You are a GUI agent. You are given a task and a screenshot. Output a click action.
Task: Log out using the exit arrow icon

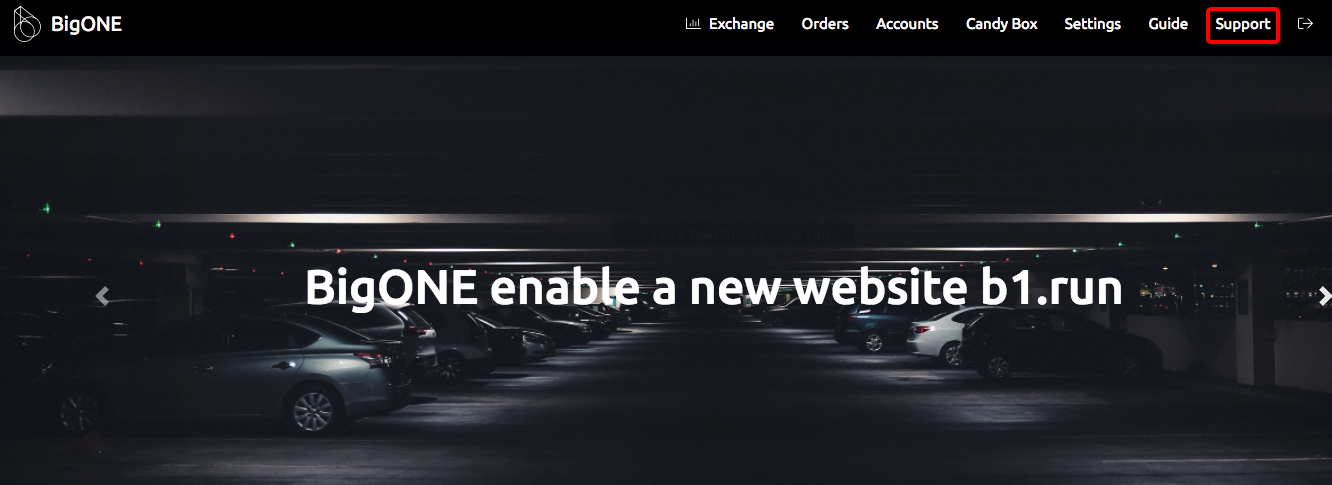[1305, 24]
